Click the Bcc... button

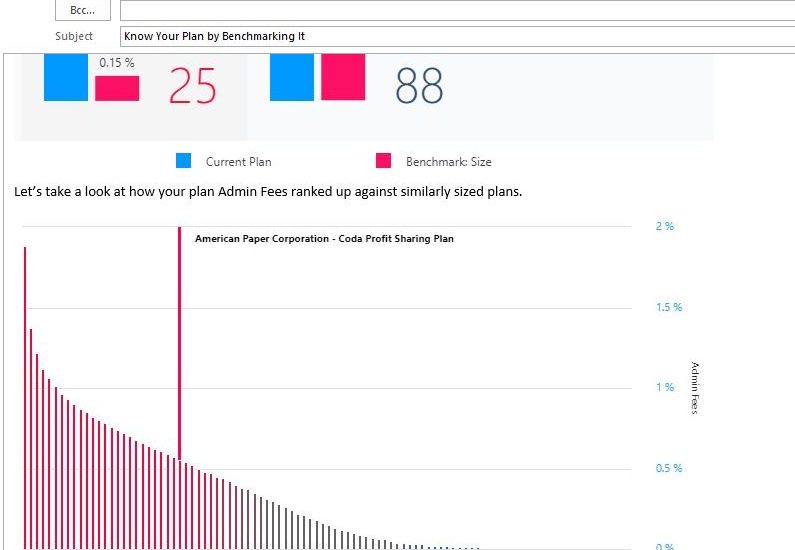(x=82, y=11)
